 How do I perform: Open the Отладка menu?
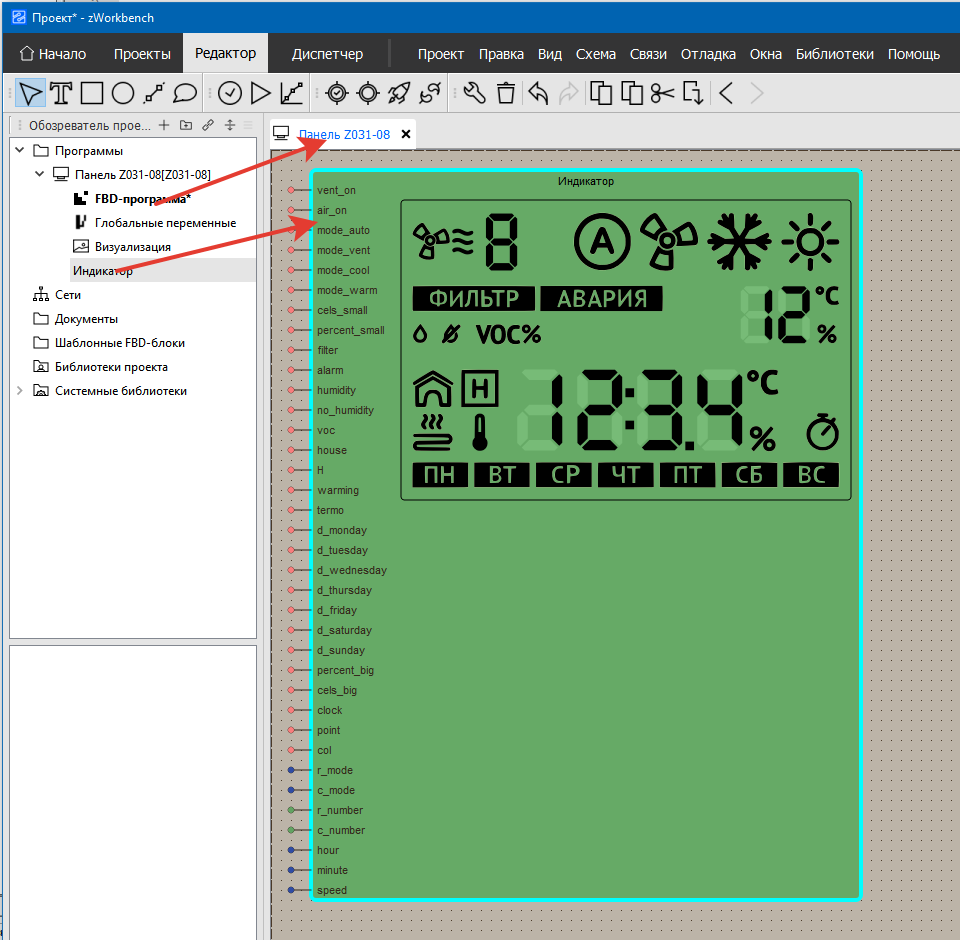[x=708, y=54]
